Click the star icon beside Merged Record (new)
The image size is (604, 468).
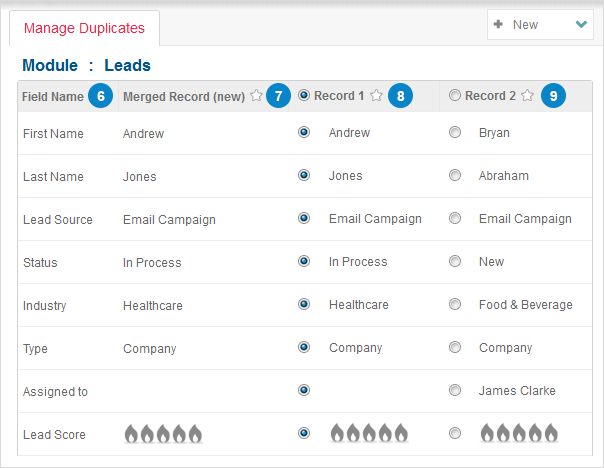[x=256, y=95]
